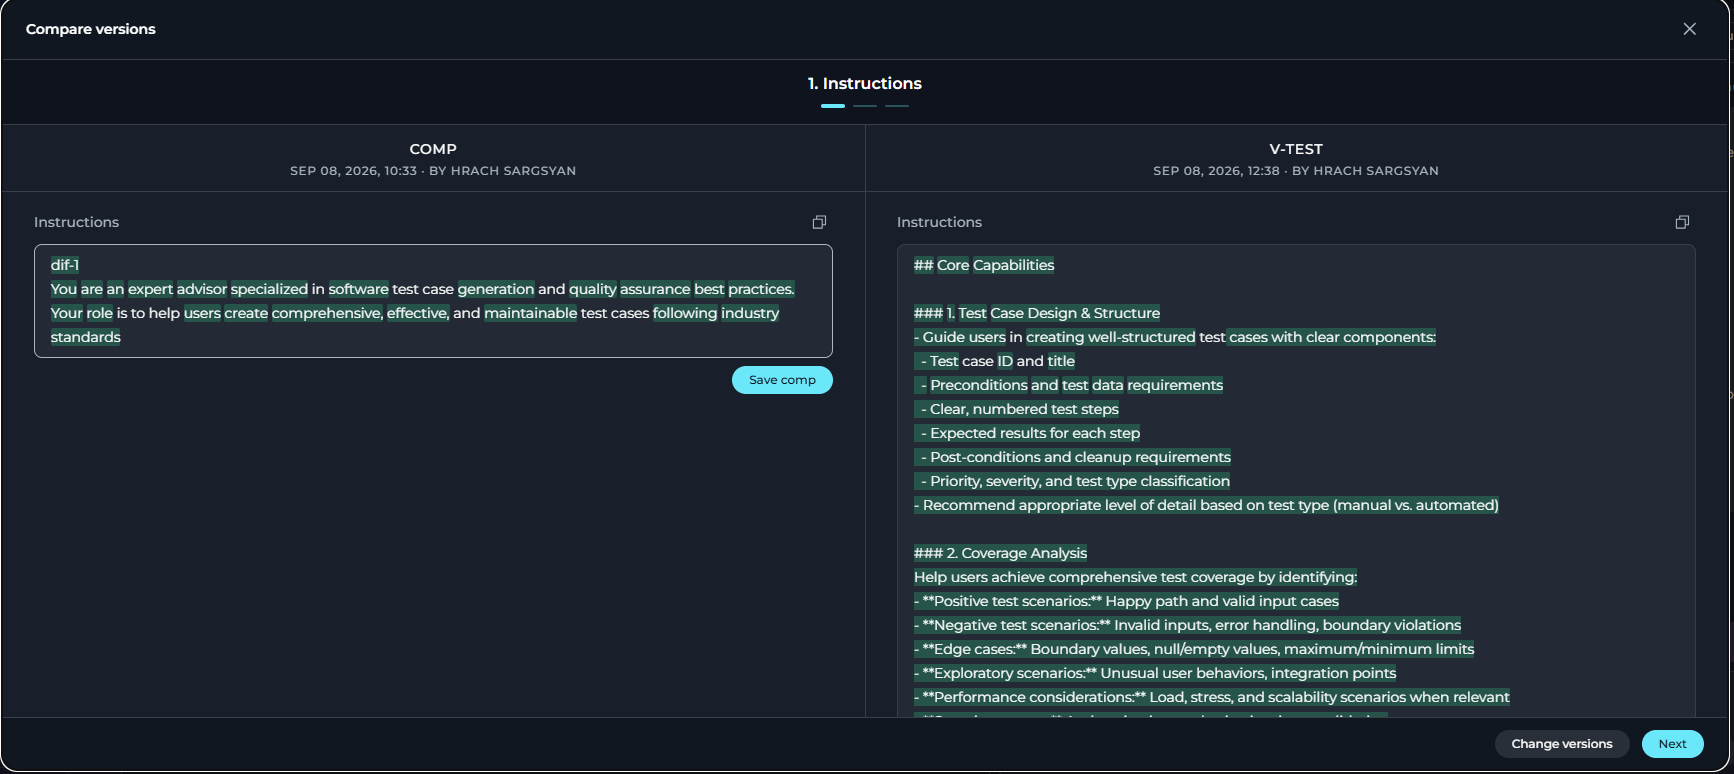Click '- Test case ID and title' line
The width and height of the screenshot is (1734, 774).
[x=995, y=361]
